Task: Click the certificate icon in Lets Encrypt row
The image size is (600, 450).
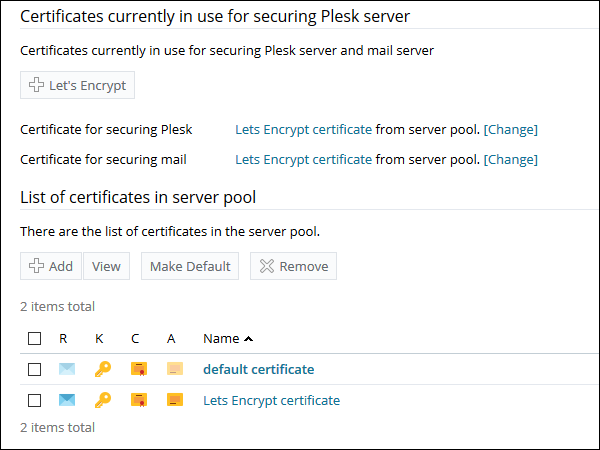Action: (x=139, y=400)
